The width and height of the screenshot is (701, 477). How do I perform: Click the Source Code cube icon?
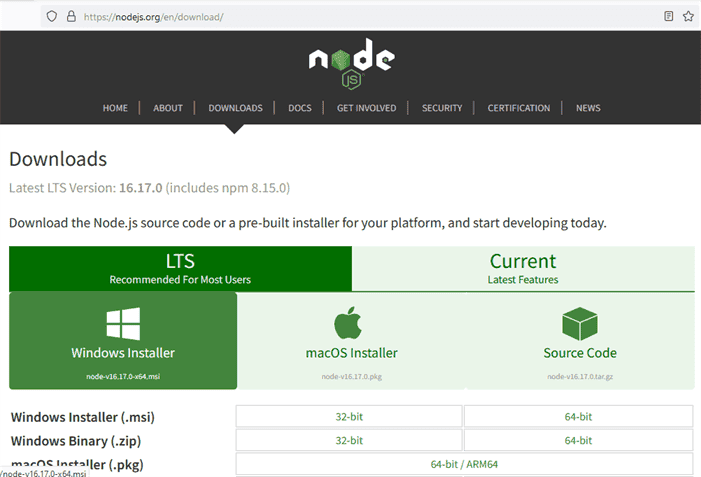pyautogui.click(x=580, y=324)
